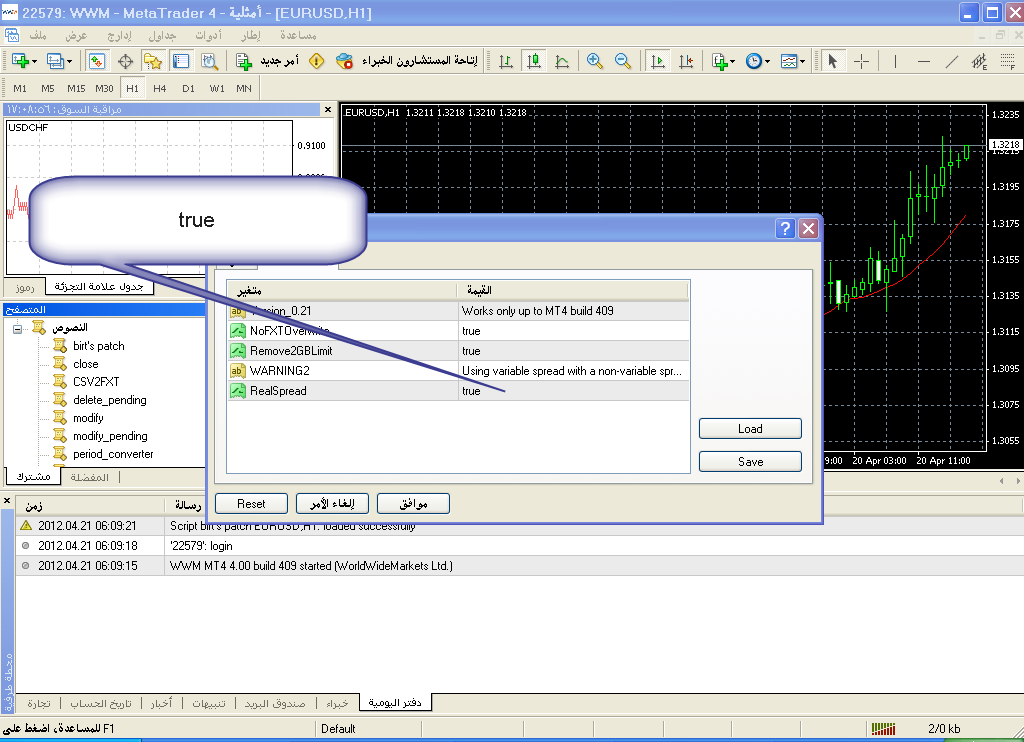
Task: Click the Reset button
Action: coord(251,504)
